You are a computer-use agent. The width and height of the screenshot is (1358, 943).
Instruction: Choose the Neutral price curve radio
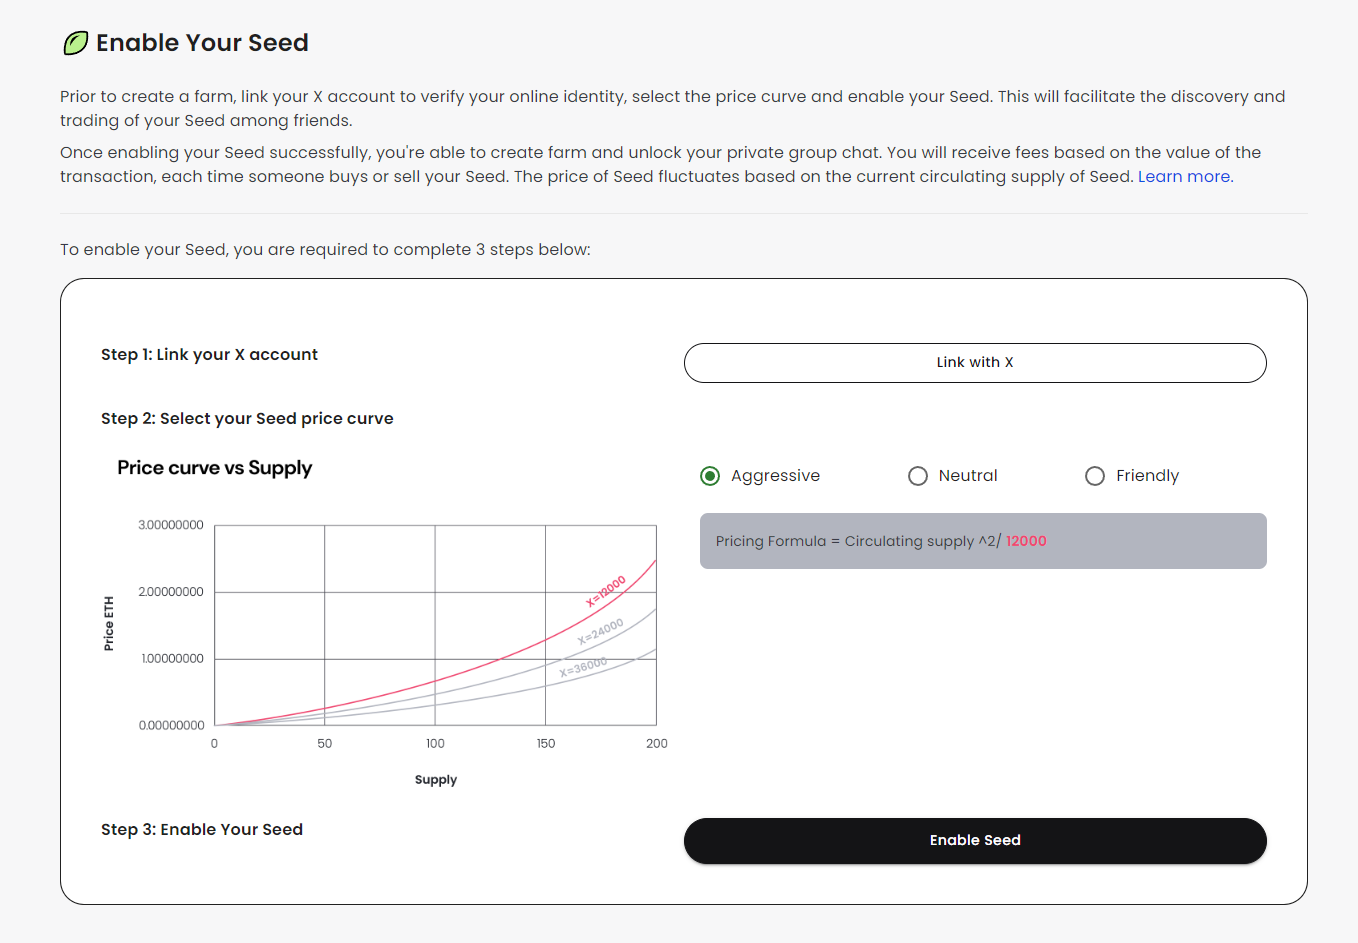(918, 476)
